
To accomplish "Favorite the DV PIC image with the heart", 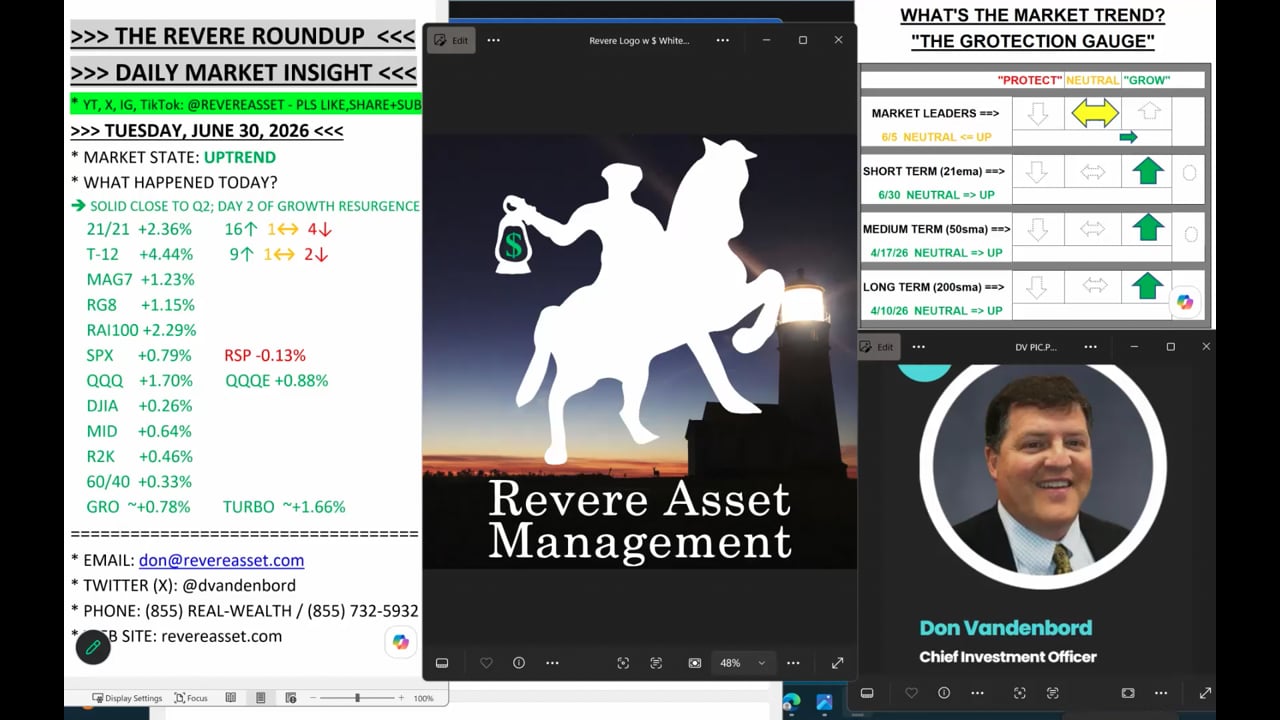I will pos(911,693).
